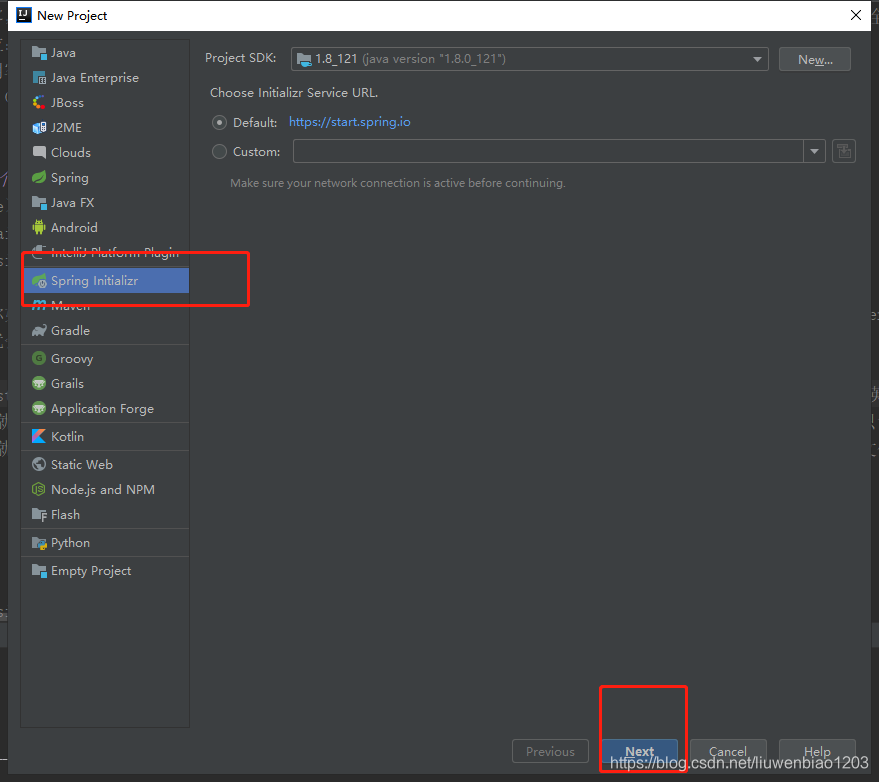
Task: Select Flash in the project list
Action: tap(105, 515)
